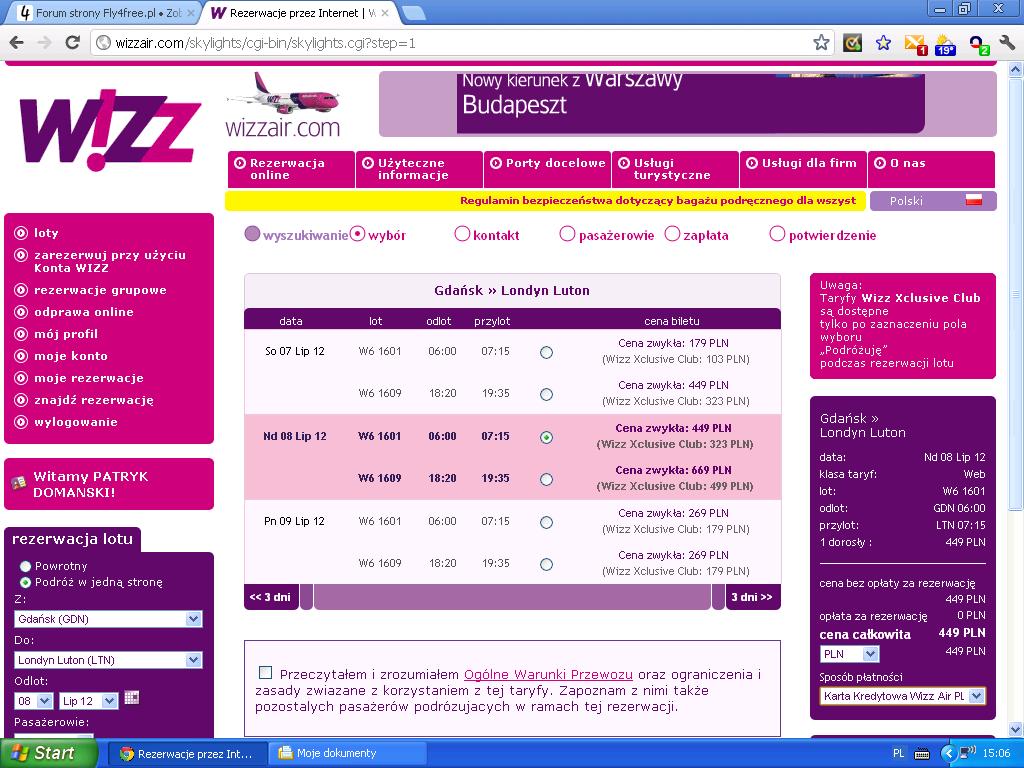Open the mail extension envelope icon

915,44
